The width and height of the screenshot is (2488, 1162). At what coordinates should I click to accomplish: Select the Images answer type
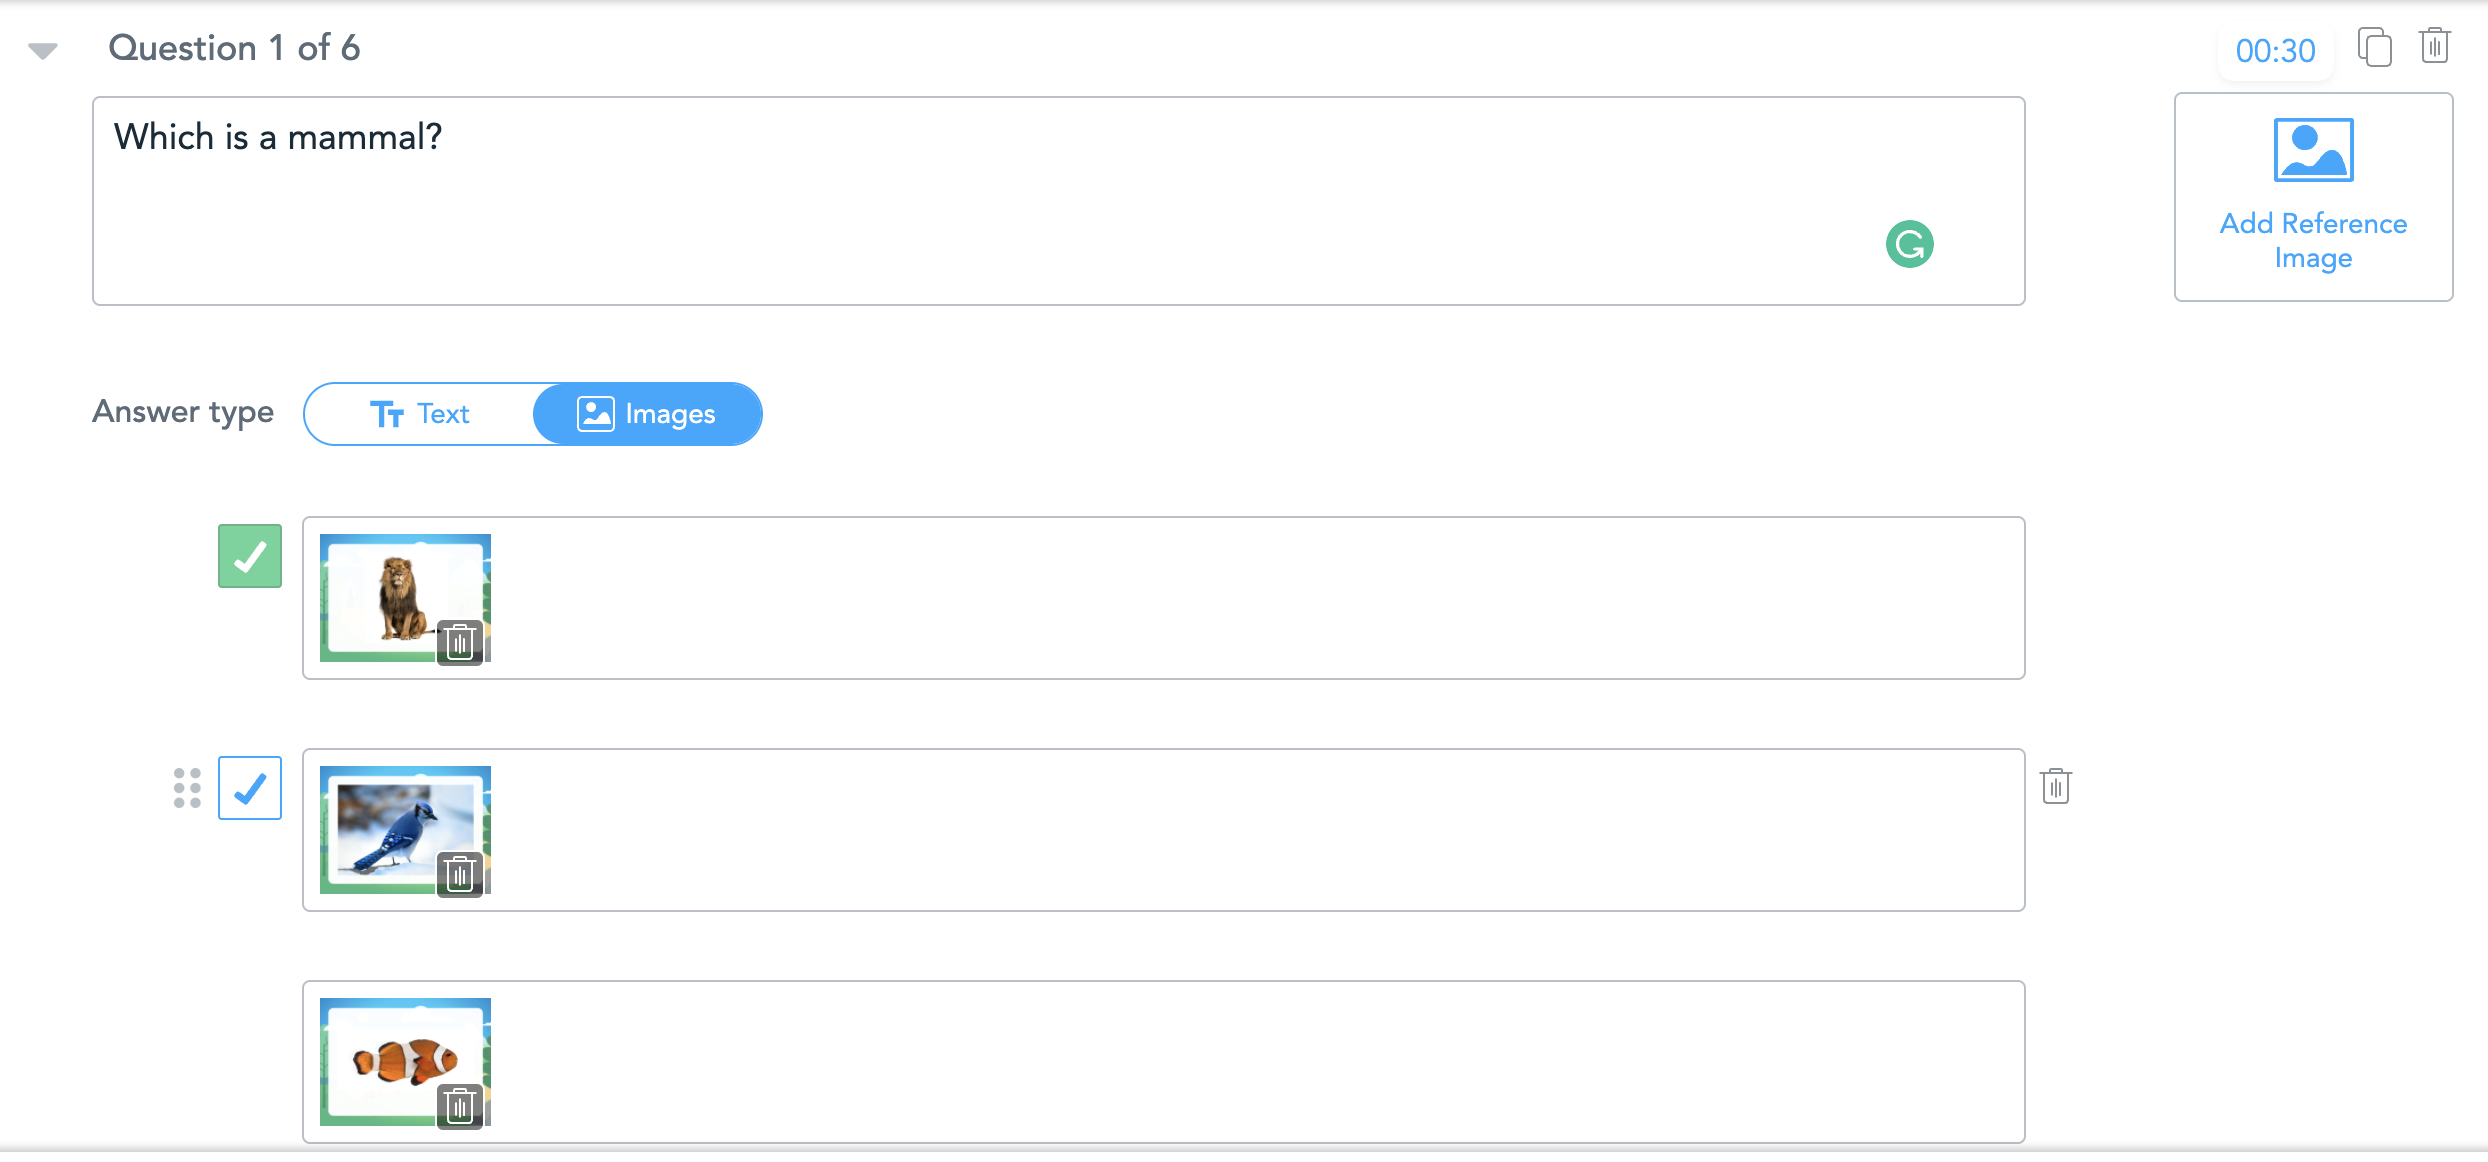click(x=647, y=414)
